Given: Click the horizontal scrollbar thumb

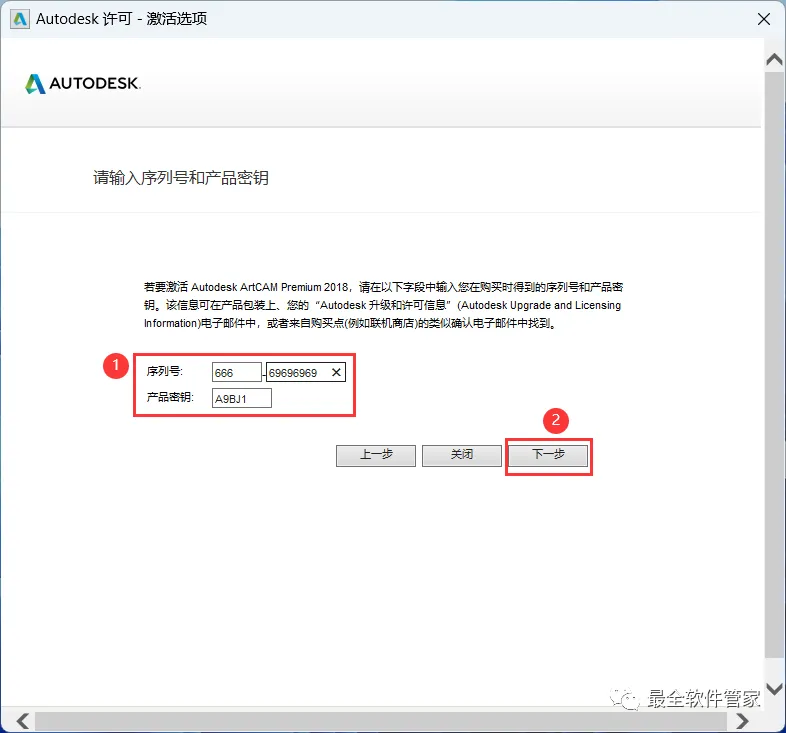Looking at the screenshot, I should pyautogui.click(x=381, y=721).
